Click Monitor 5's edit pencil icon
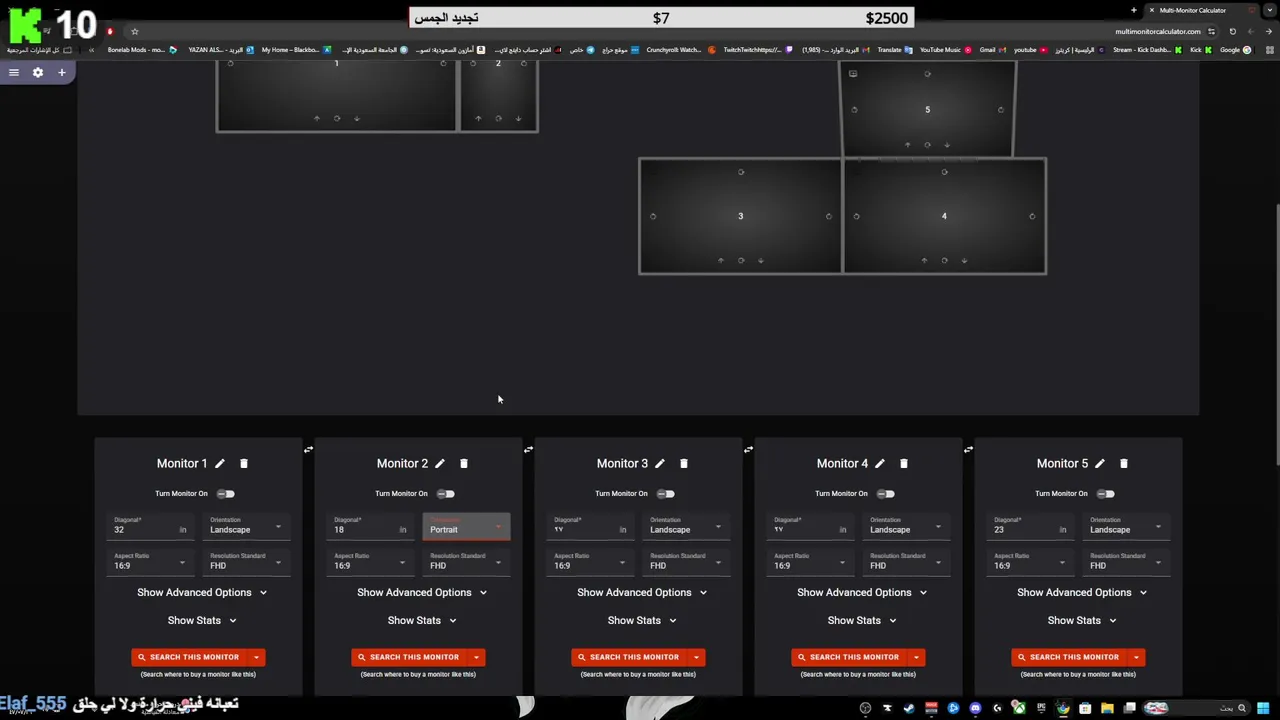This screenshot has width=1280, height=720. click(1100, 463)
